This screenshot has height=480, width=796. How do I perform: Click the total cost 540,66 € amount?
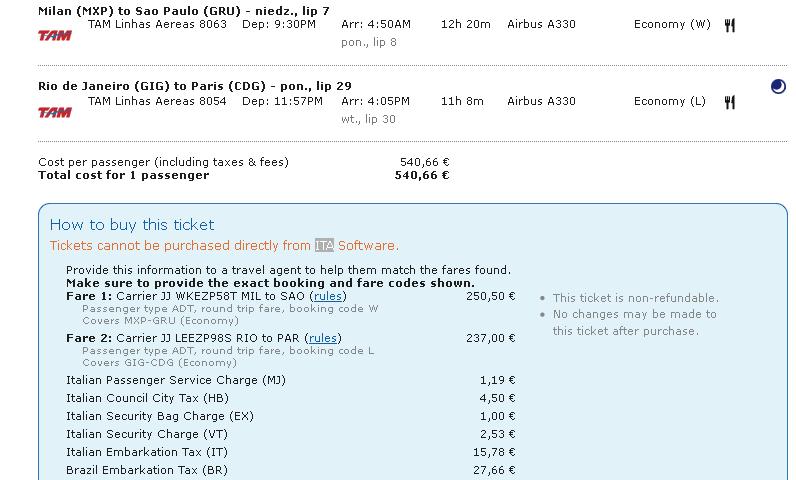[x=422, y=175]
